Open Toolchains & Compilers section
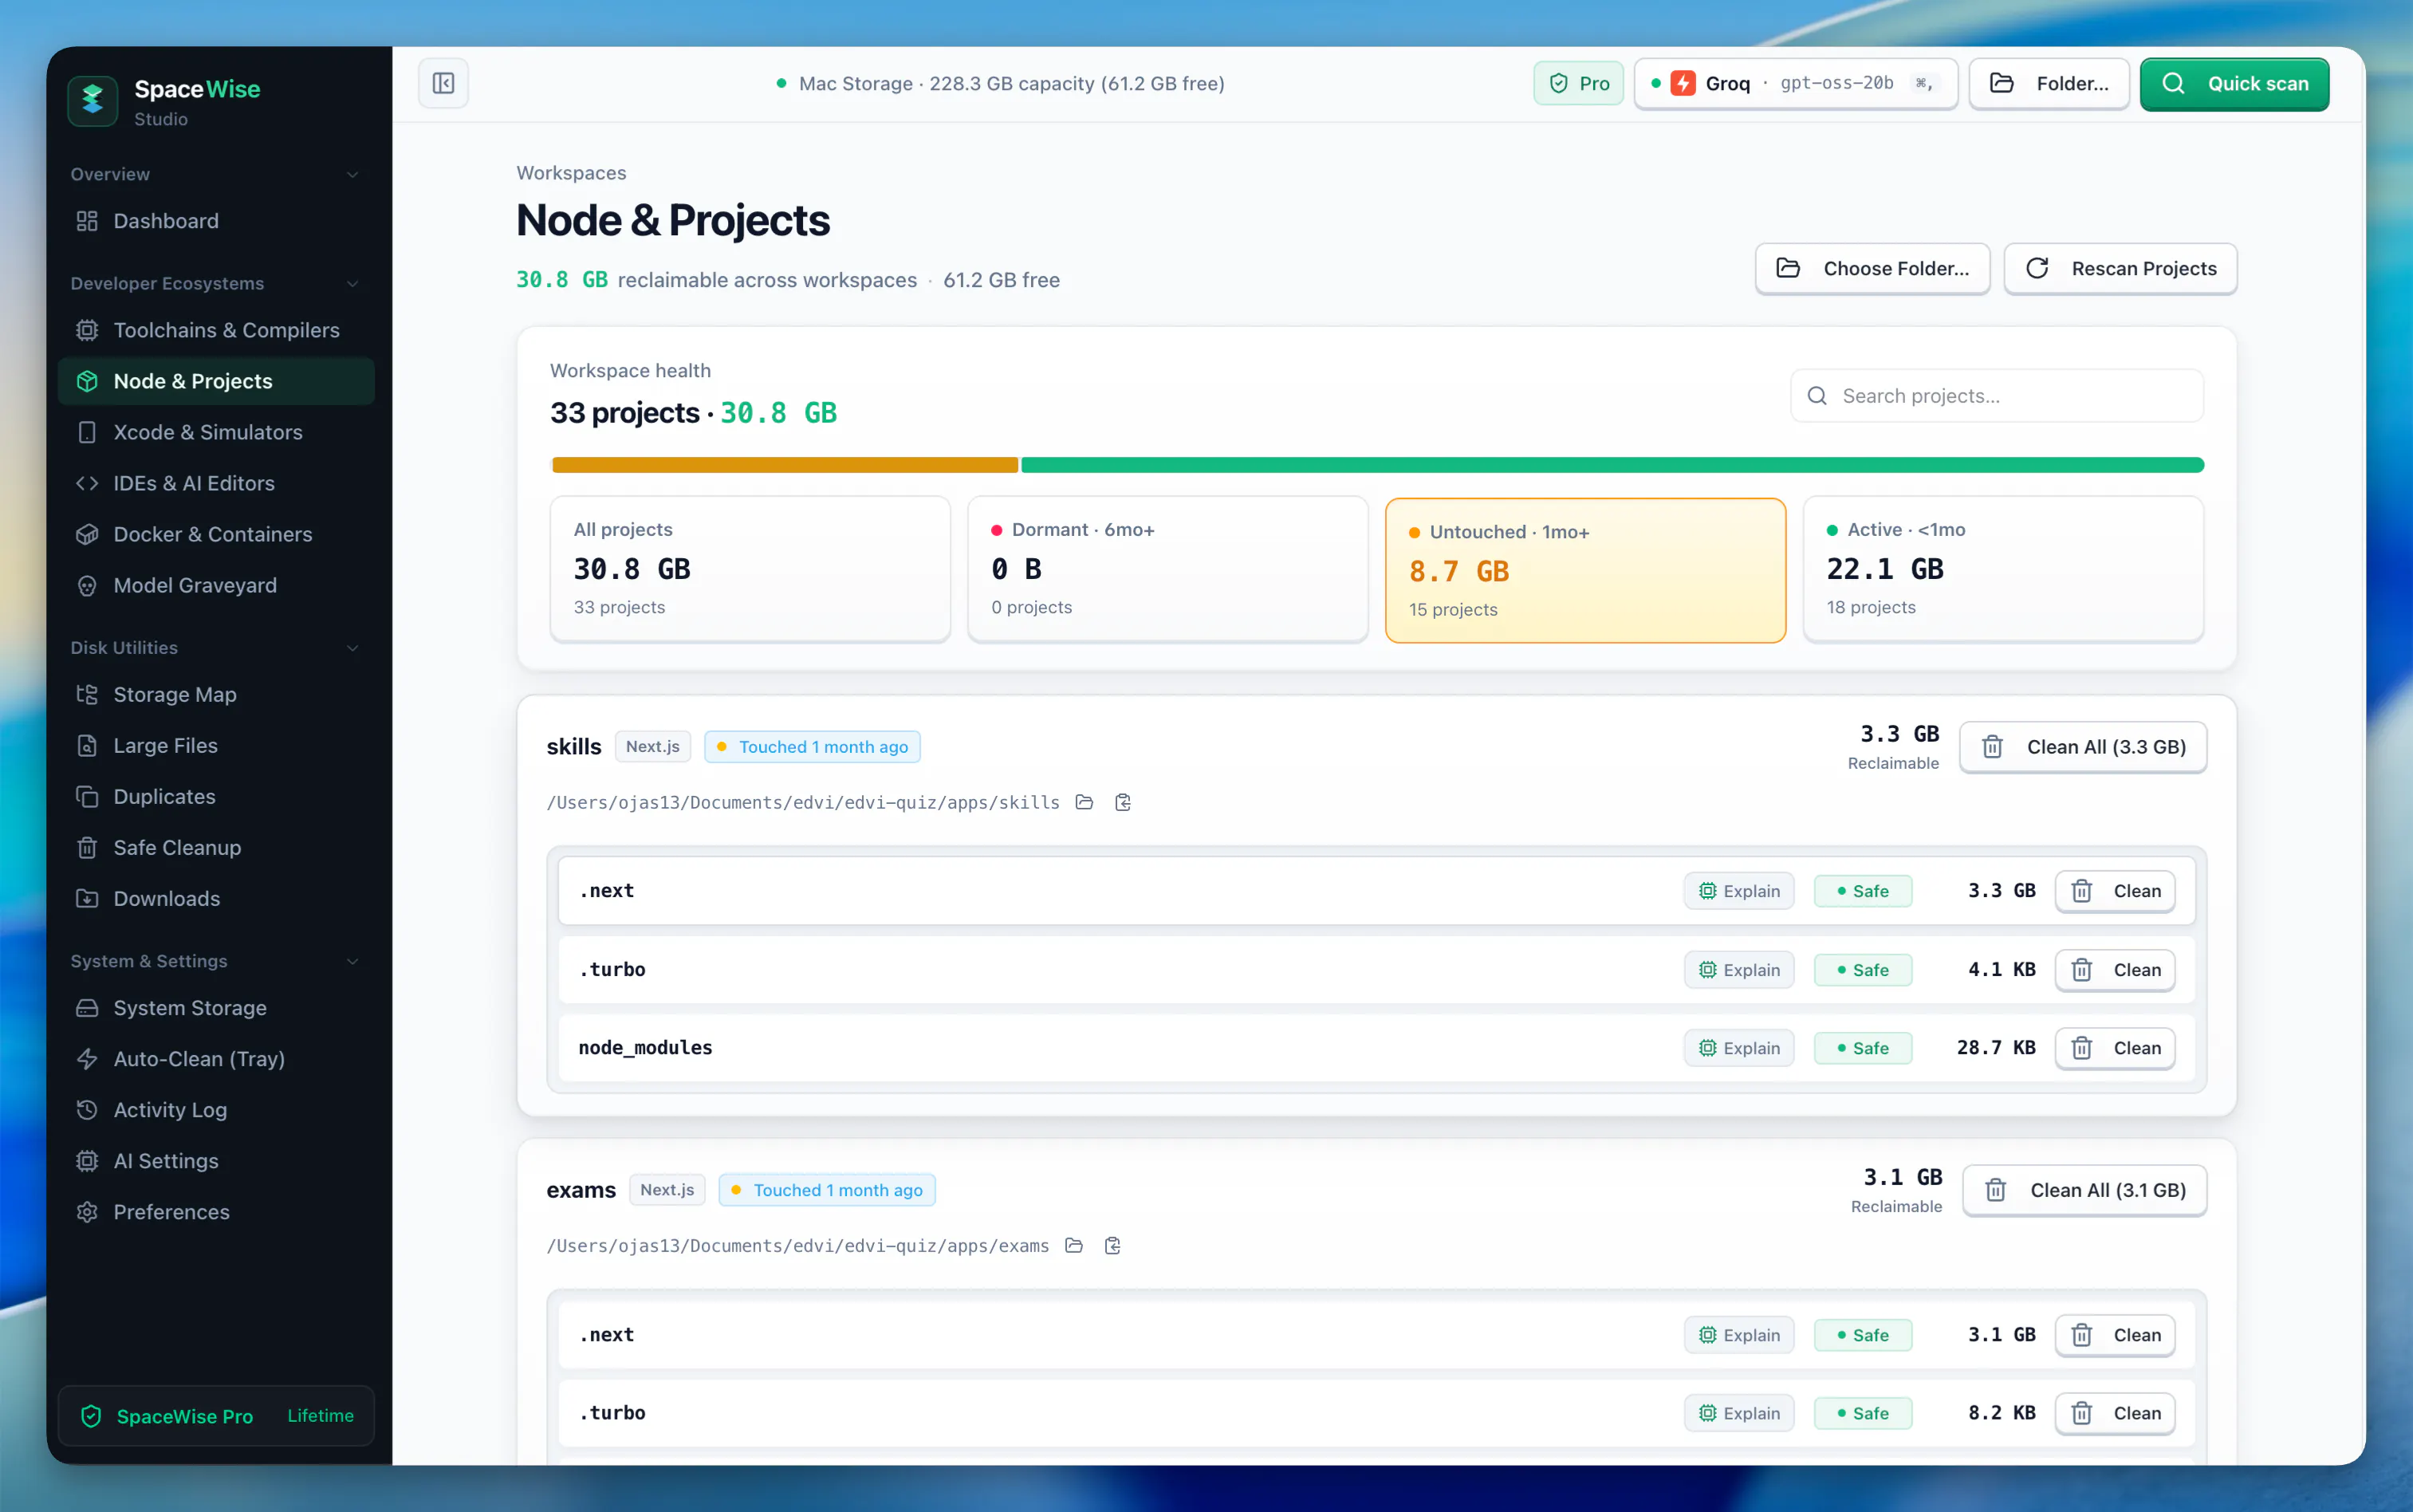 (x=216, y=330)
